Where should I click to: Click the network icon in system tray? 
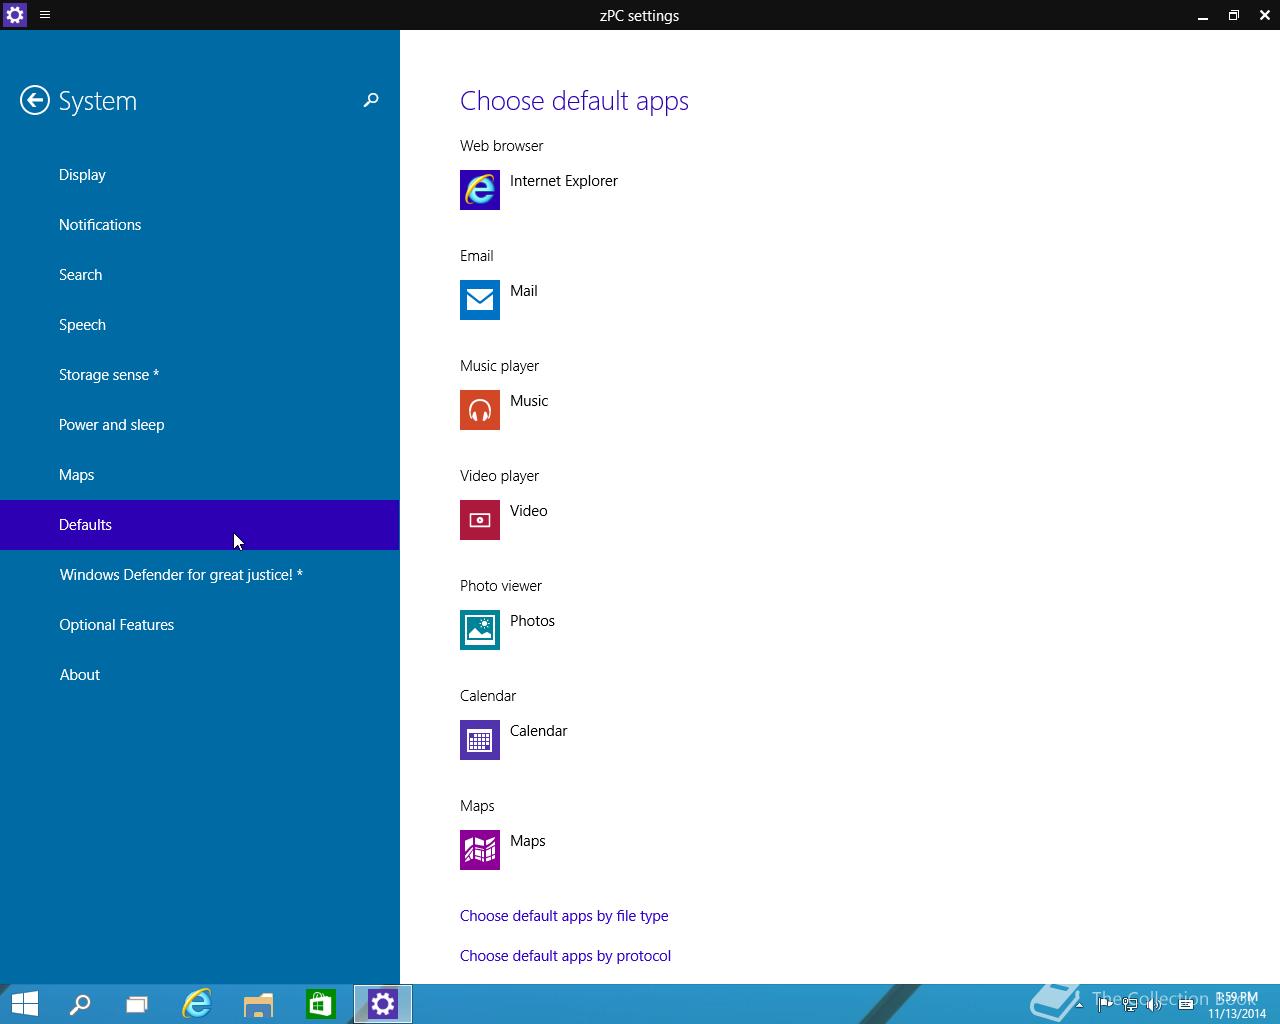[1130, 1004]
